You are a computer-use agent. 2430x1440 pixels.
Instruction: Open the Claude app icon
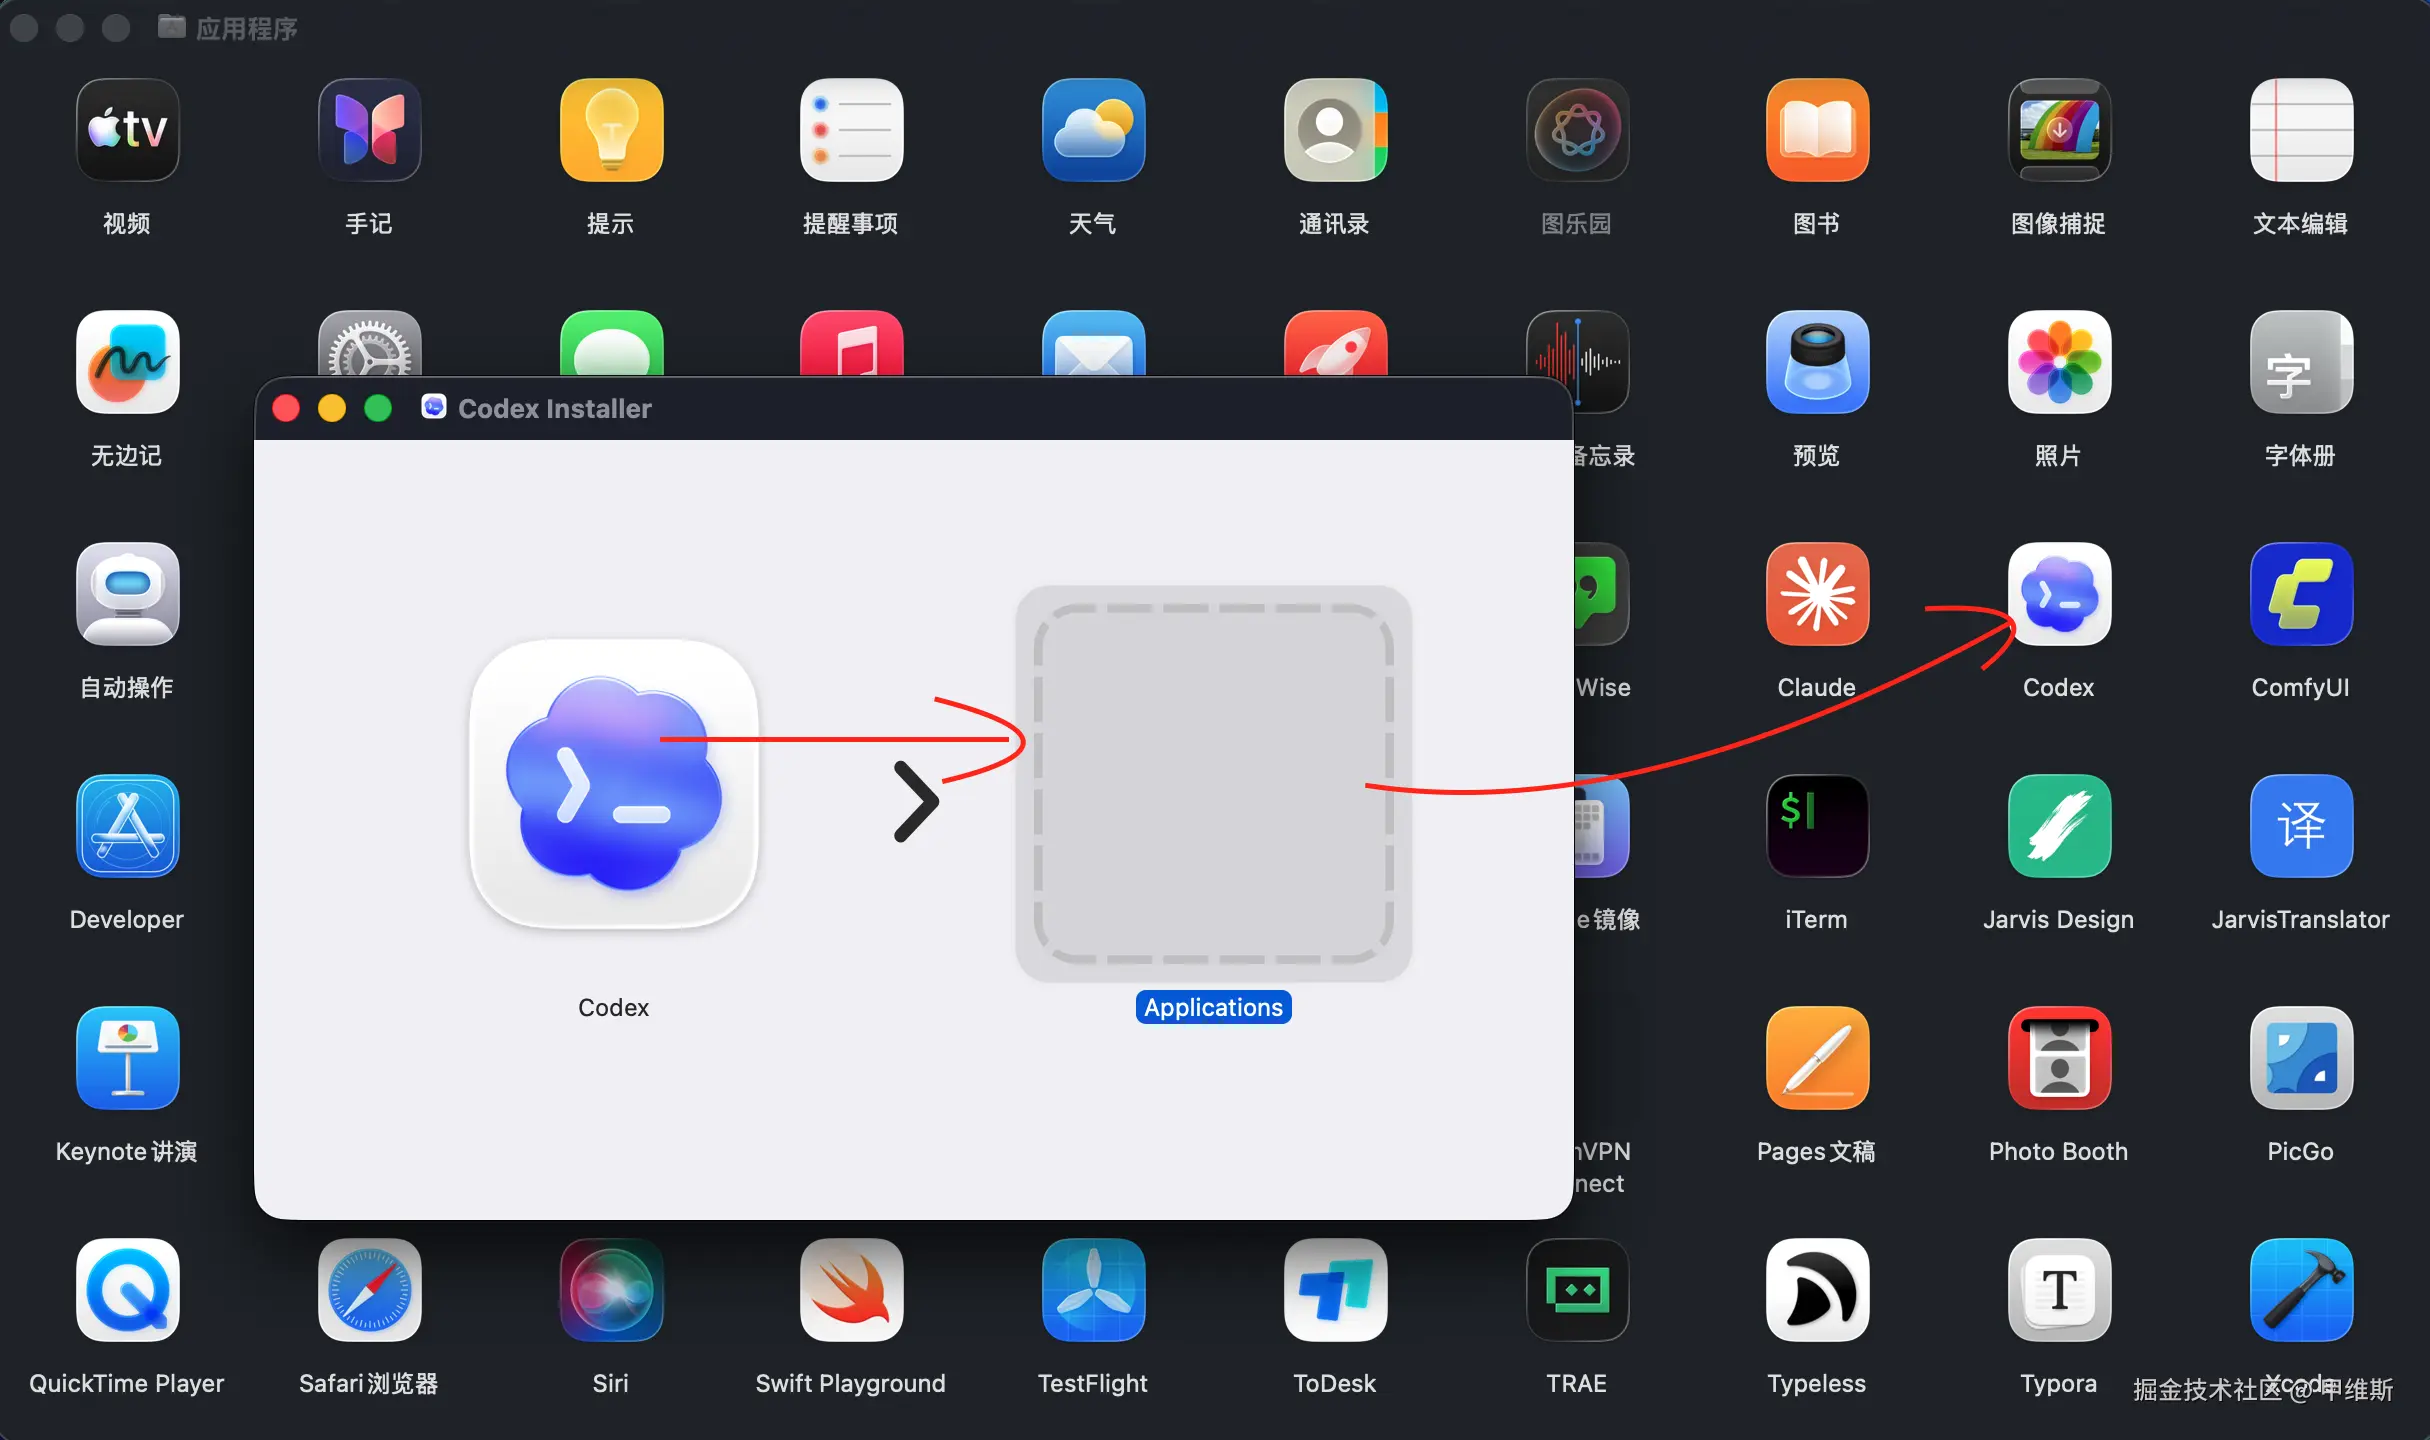click(1816, 595)
